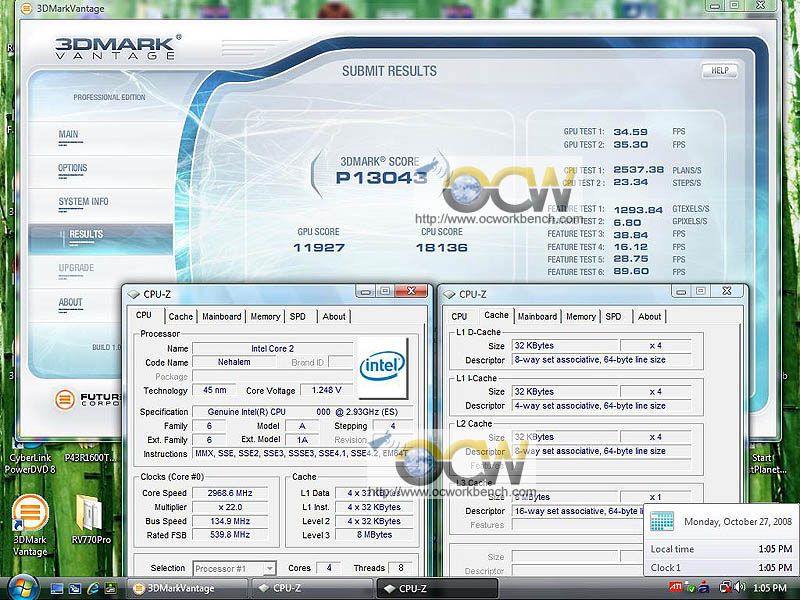Image resolution: width=800 pixels, height=600 pixels.
Task: Click the L1 D-Cache Size 32 KBytes field
Action: coord(565,346)
